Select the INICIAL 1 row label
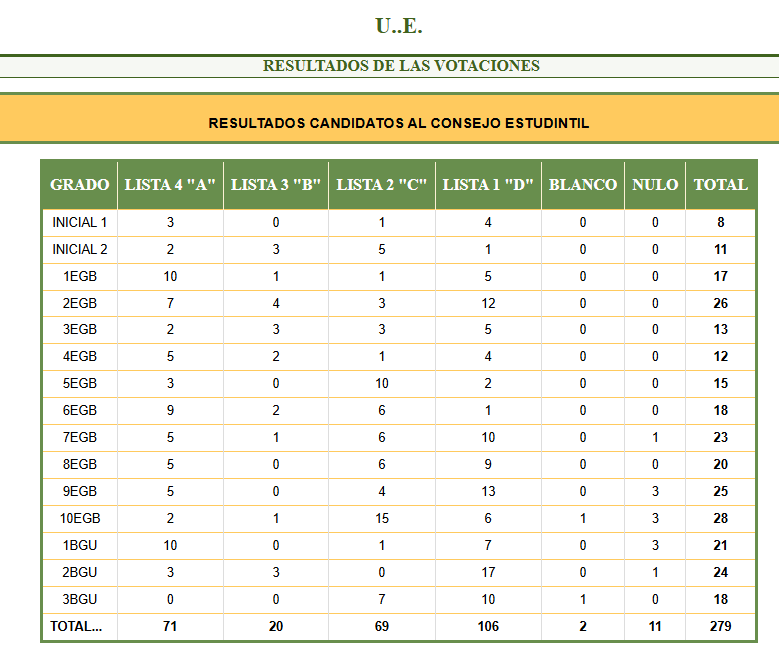 79,222
